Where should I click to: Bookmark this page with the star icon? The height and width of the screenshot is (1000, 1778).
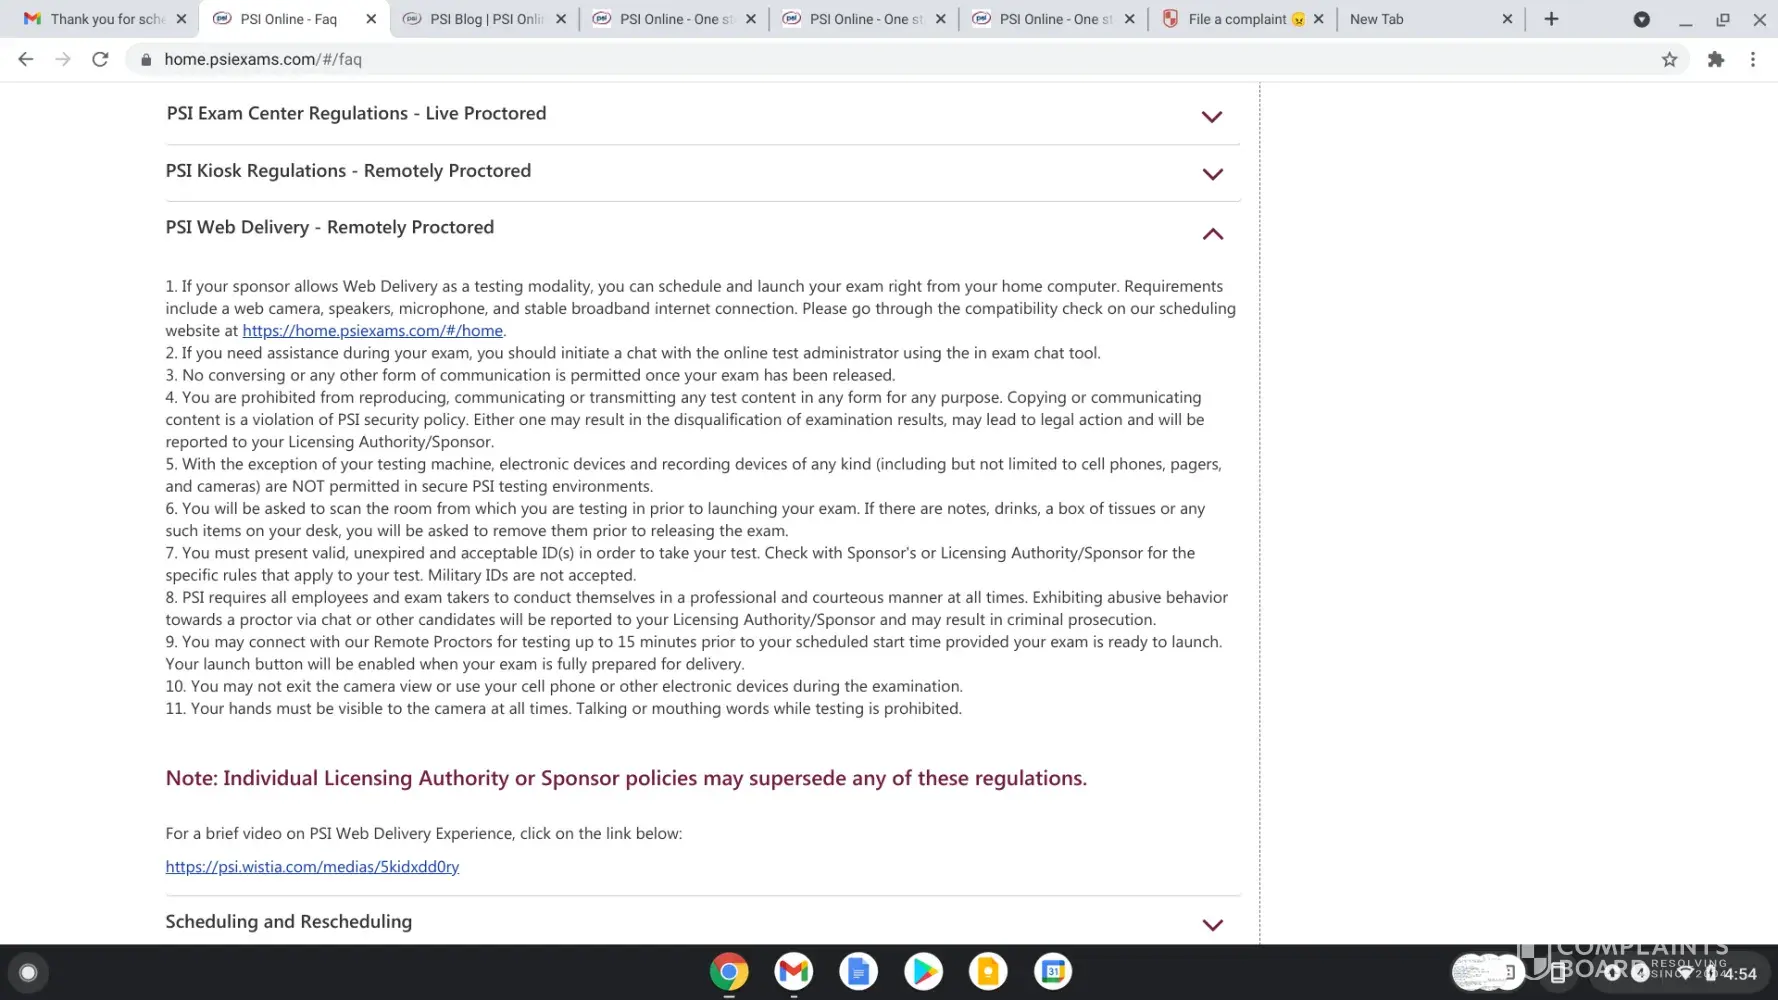[1669, 59]
